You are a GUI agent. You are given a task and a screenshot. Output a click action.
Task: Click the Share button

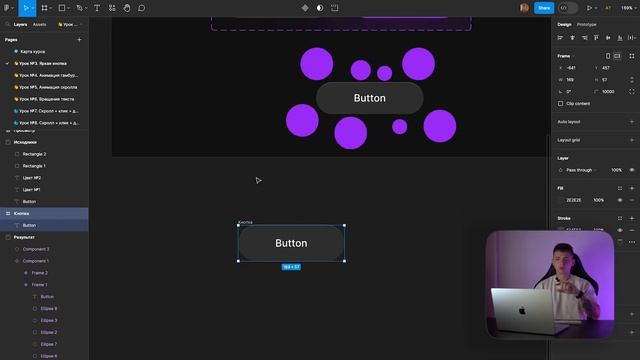pos(544,8)
